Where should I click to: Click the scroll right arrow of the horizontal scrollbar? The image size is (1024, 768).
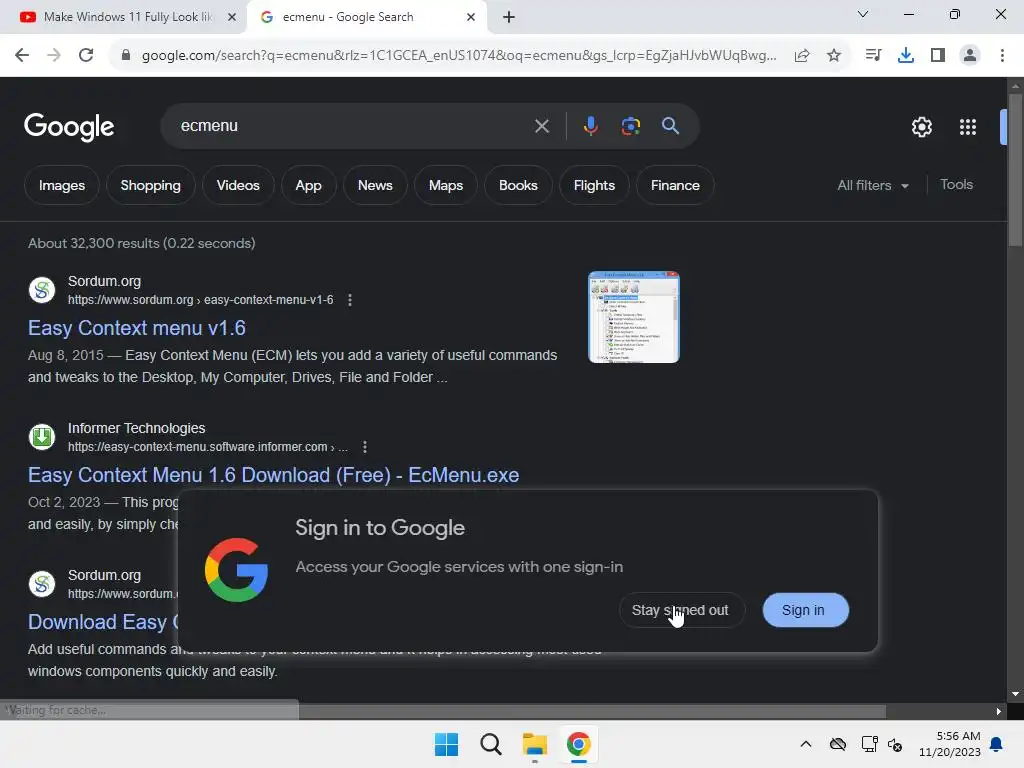pos(998,711)
